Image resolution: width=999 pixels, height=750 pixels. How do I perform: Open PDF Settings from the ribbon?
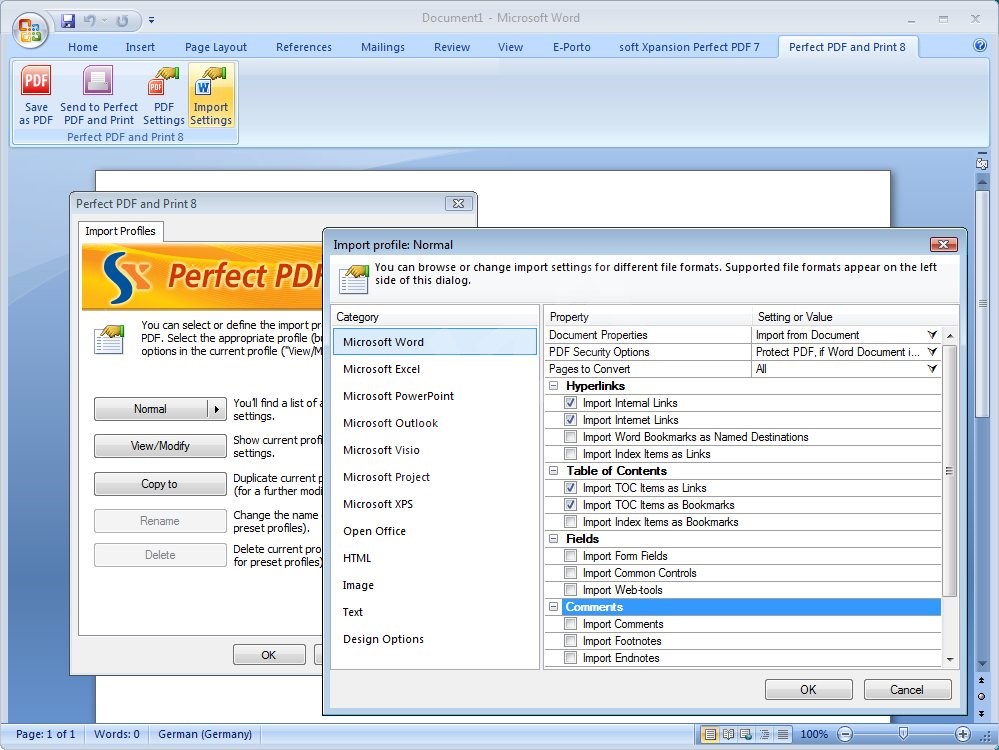(164, 96)
